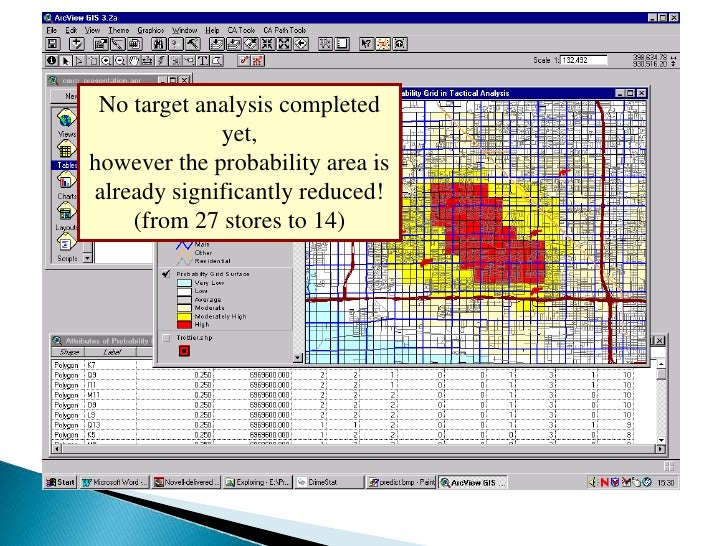Open Scripts in the project window
Image resolution: width=728 pixels, height=546 pixels.
click(x=66, y=245)
